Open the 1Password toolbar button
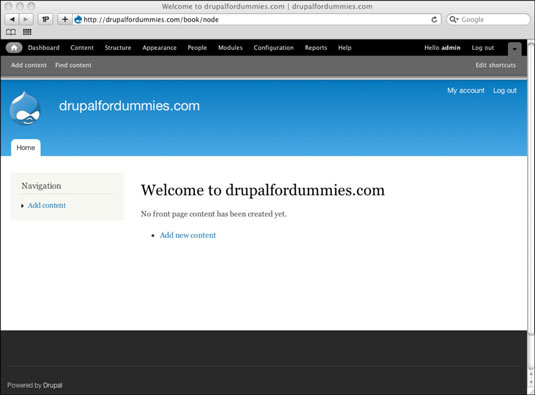The width and height of the screenshot is (535, 395). 45,19
